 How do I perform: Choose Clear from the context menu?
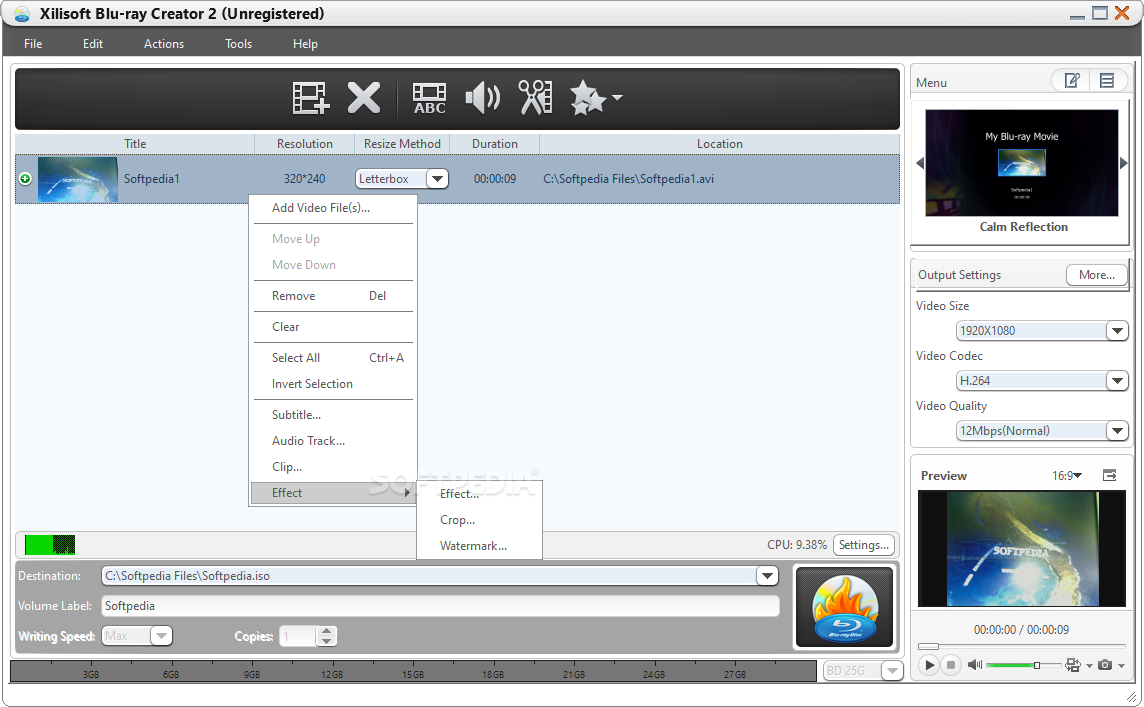point(333,327)
